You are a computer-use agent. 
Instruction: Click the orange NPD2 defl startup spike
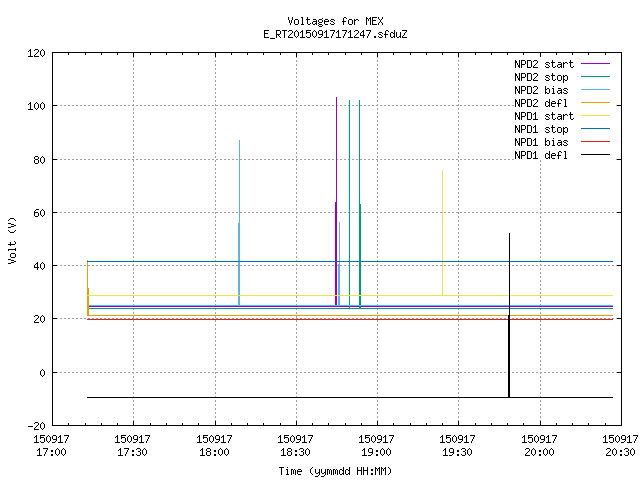[x=88, y=288]
